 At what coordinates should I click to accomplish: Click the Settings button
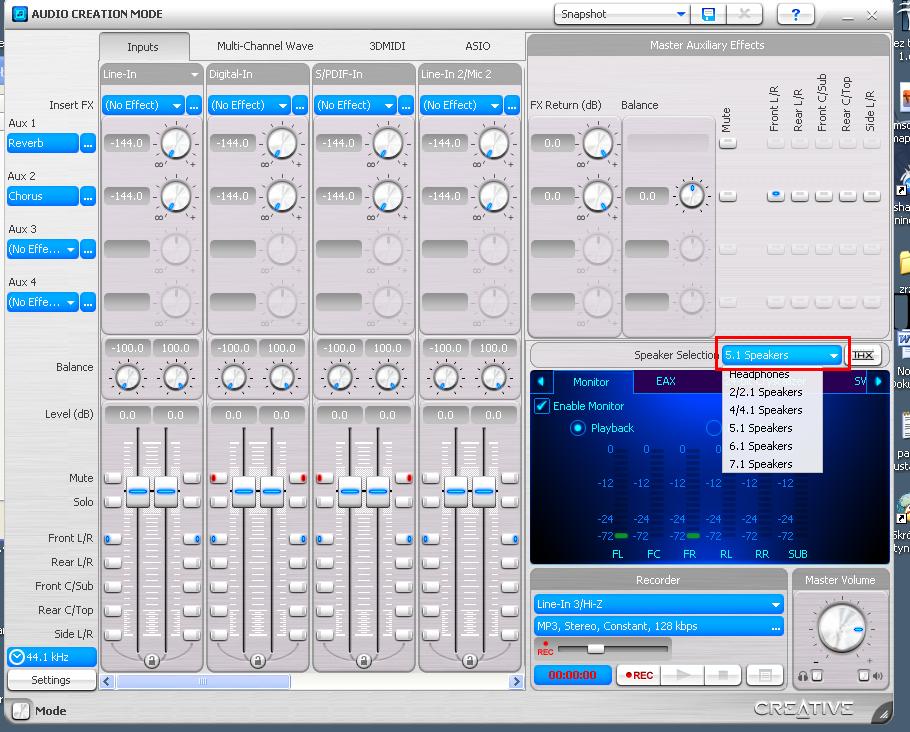[x=51, y=680]
